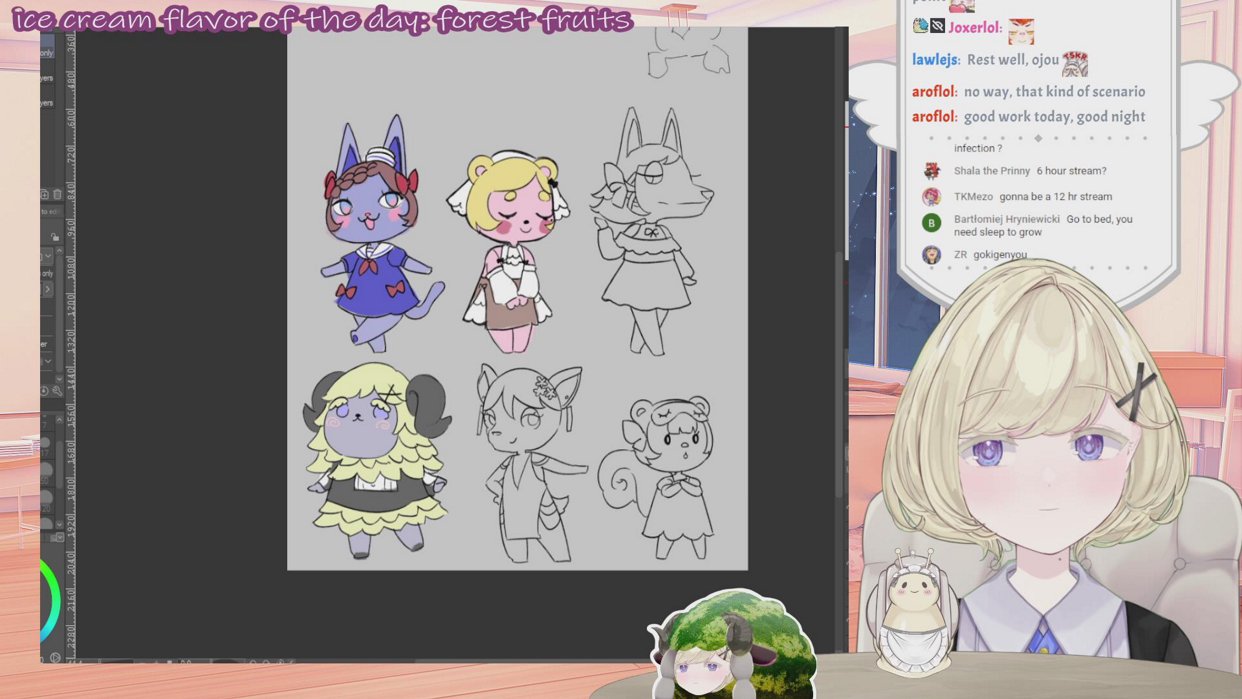
Task: Click the 'ice cream flavor of the day' title
Action: click(x=322, y=20)
